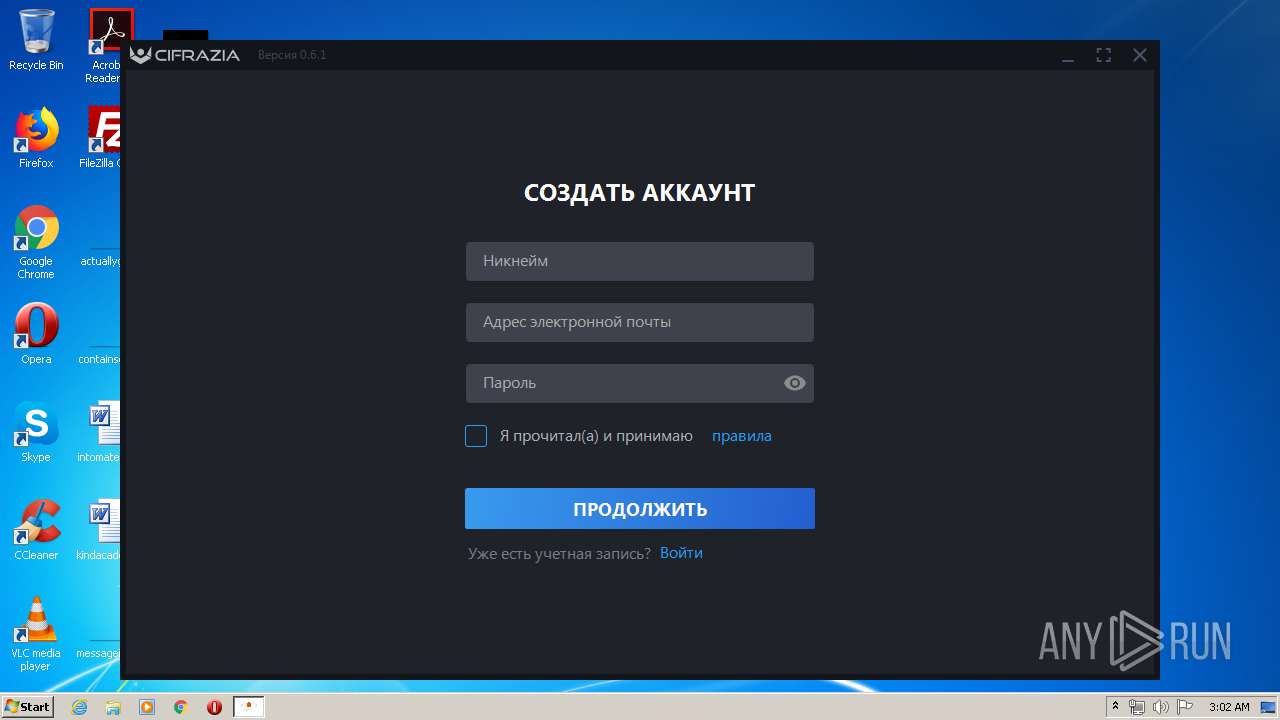Click the СОЗДАТЬ АККАУНТ heading

[x=640, y=193]
